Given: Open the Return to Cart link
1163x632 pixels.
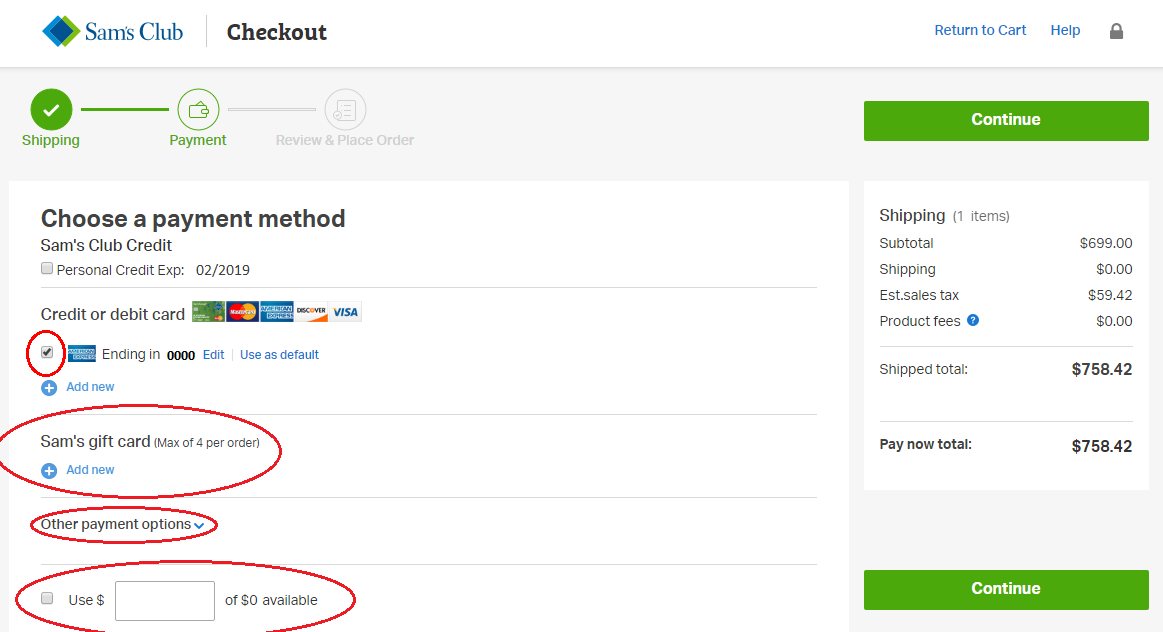Looking at the screenshot, I should (x=980, y=30).
